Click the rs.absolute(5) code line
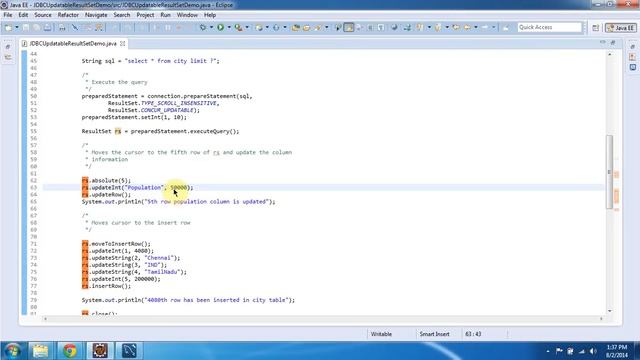Image resolution: width=640 pixels, height=360 pixels. 106,180
